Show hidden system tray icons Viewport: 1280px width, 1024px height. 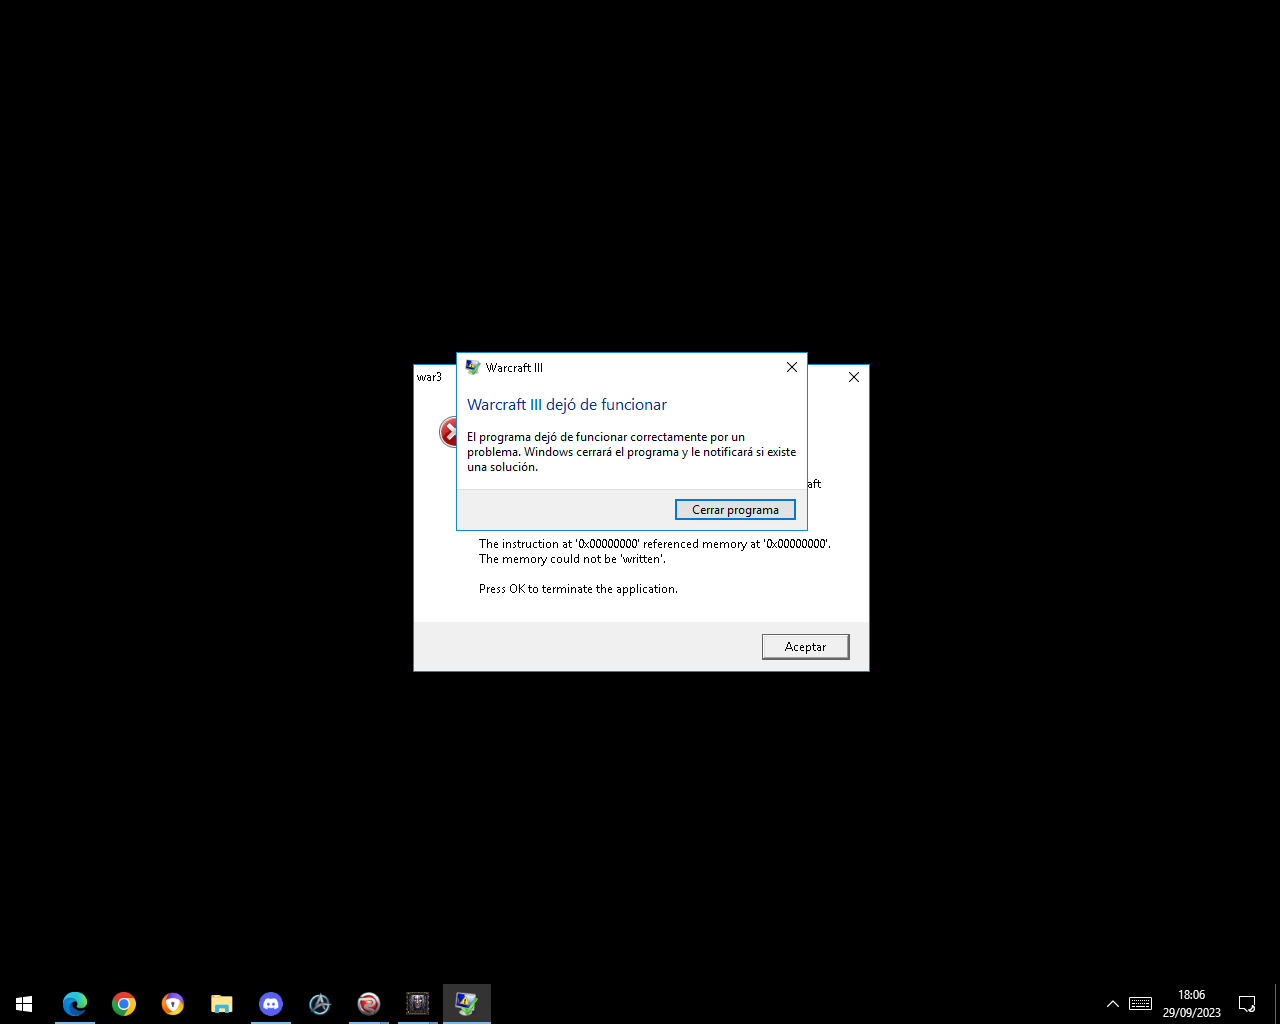[x=1113, y=1003]
